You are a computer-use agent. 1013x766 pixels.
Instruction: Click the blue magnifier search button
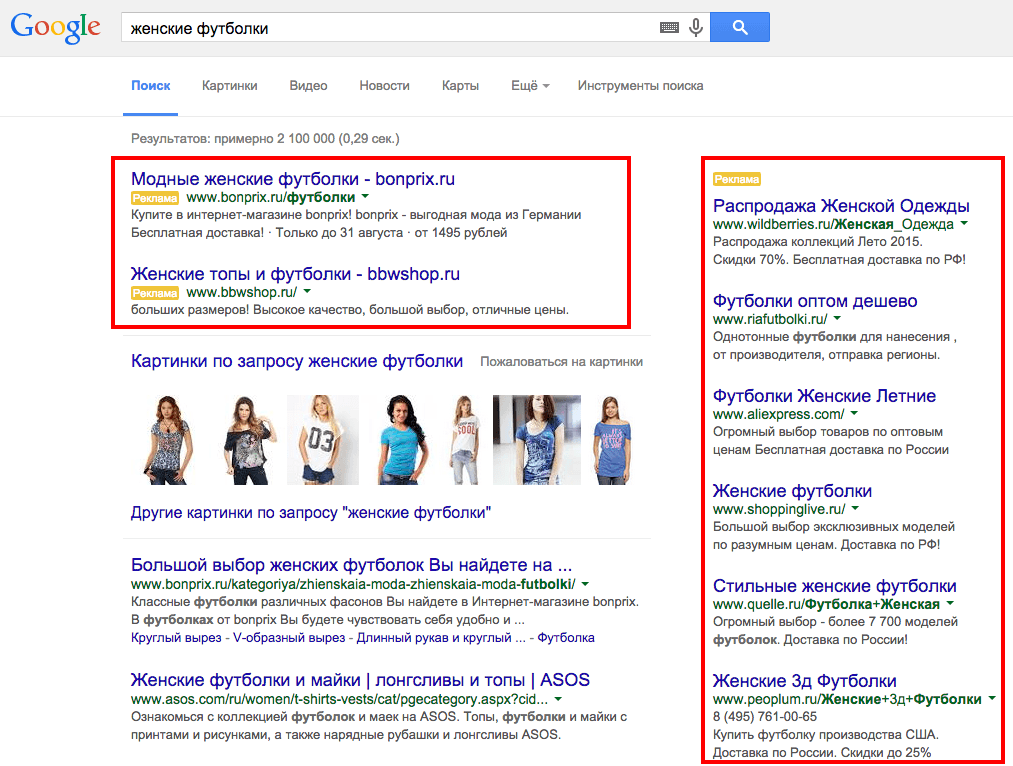click(x=740, y=27)
